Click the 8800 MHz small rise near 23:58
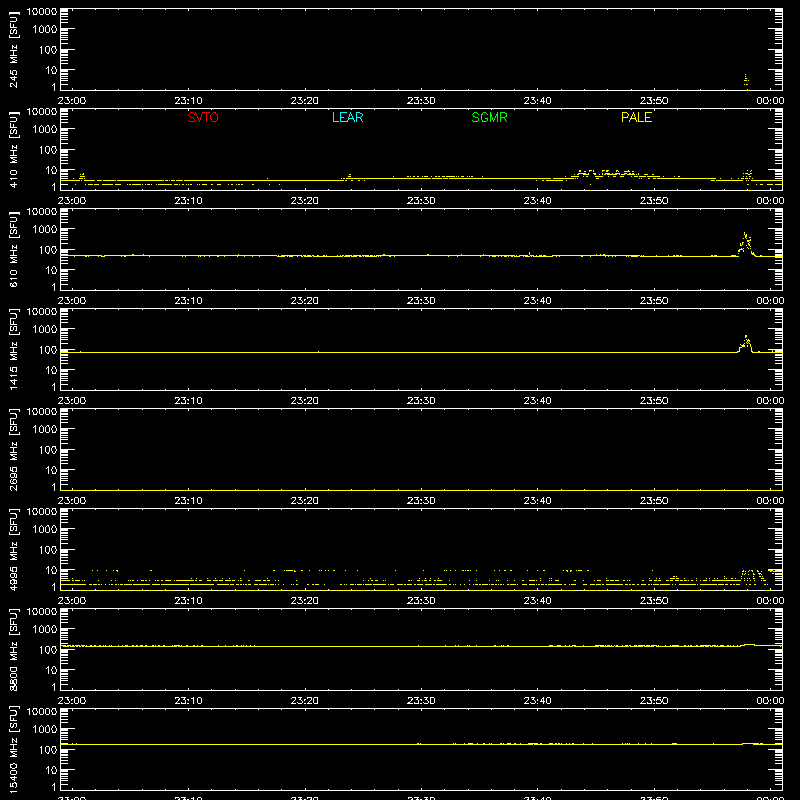This screenshot has height=800, width=800. coord(749,645)
